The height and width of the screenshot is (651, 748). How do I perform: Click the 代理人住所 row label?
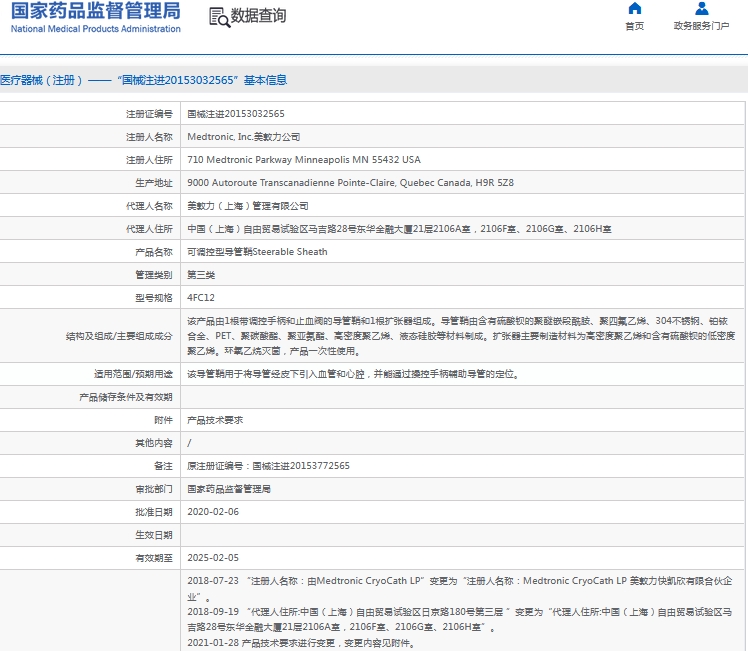[x=149, y=229]
